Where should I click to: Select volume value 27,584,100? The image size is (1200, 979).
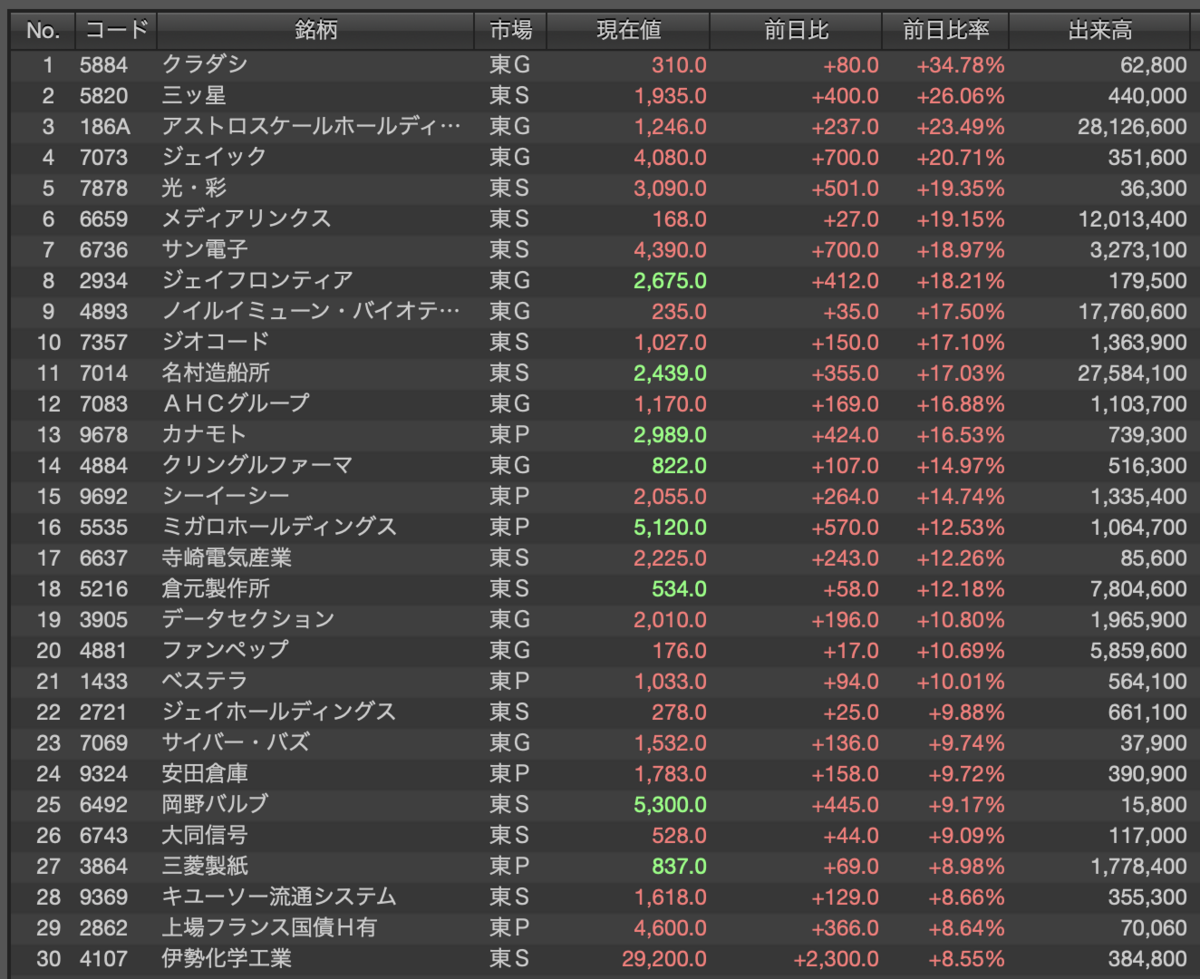[x=1133, y=373]
